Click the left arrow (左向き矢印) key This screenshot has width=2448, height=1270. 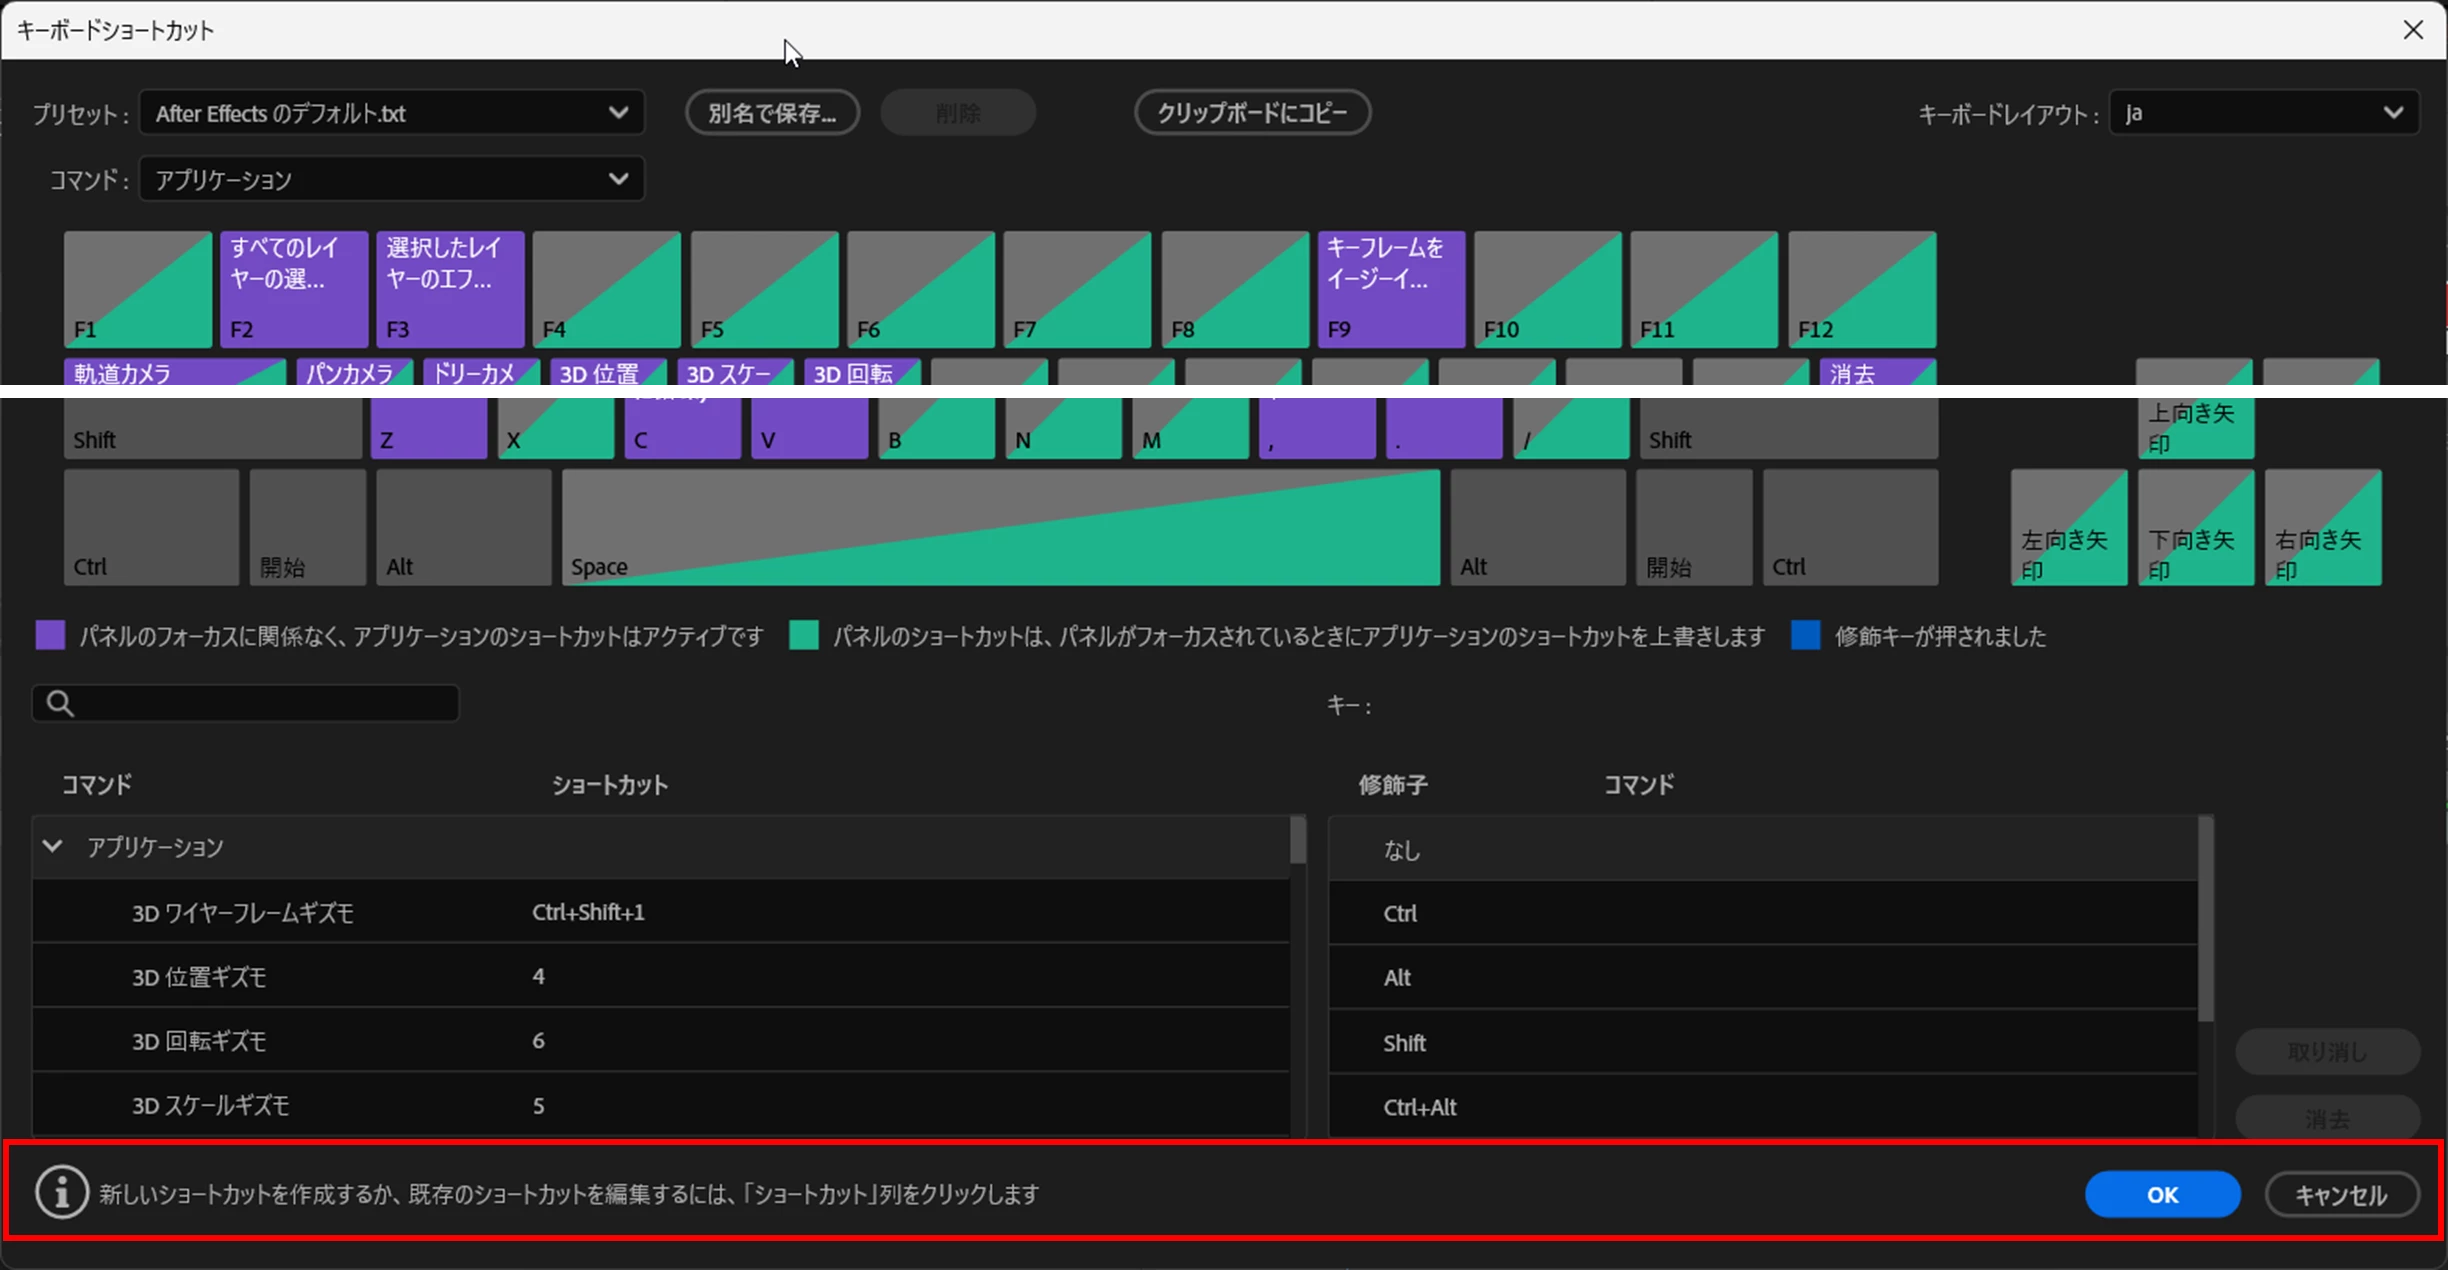[2068, 528]
